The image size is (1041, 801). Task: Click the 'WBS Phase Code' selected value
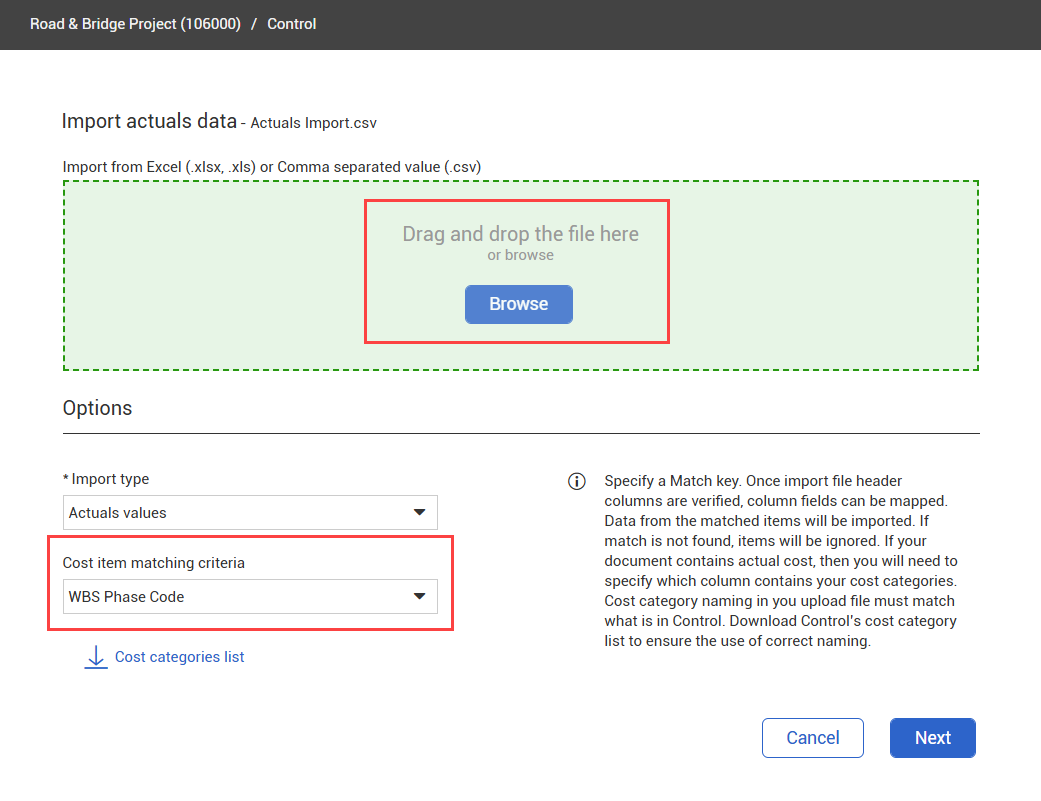click(127, 597)
